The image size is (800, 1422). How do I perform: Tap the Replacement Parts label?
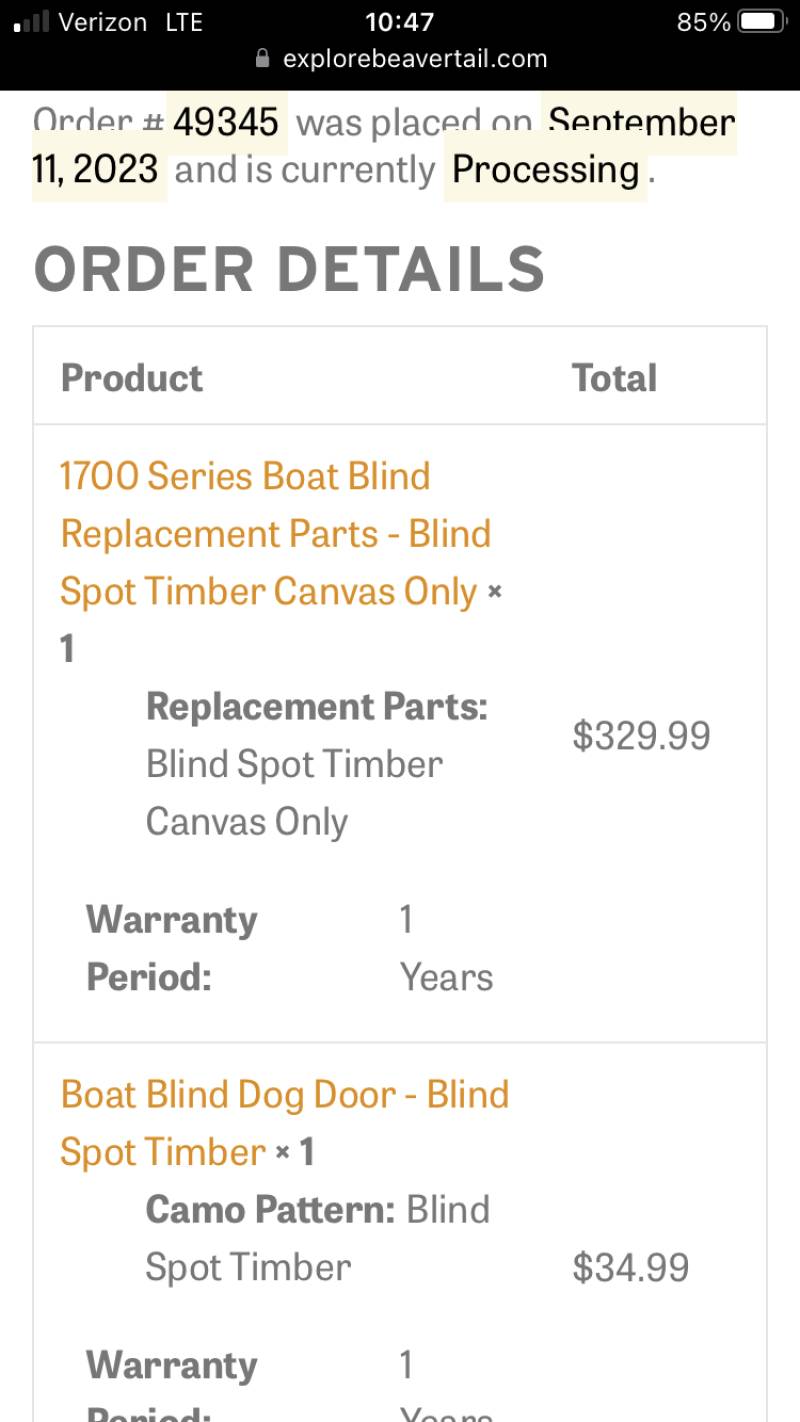pyautogui.click(x=317, y=707)
